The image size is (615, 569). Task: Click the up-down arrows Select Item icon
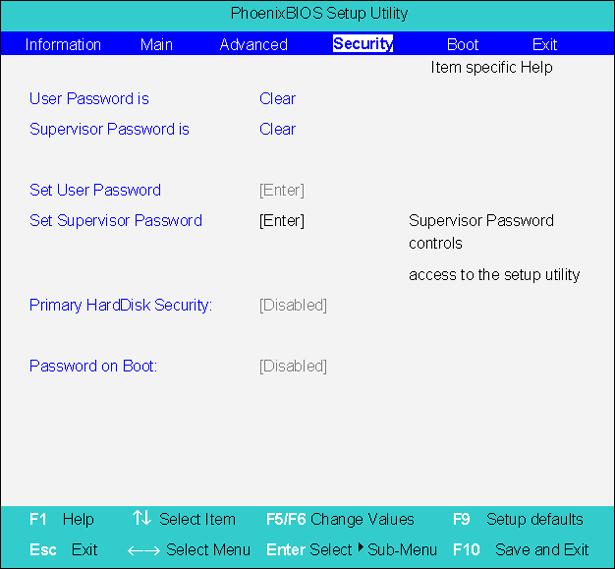pyautogui.click(x=142, y=518)
